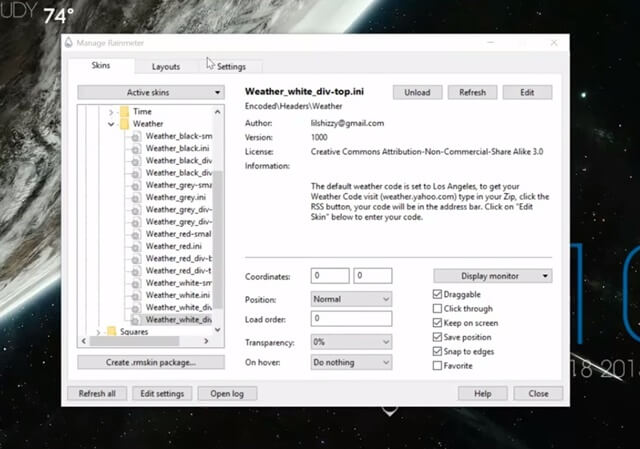
Task: Select Weather_white.ini in the skin tree
Action: [178, 296]
